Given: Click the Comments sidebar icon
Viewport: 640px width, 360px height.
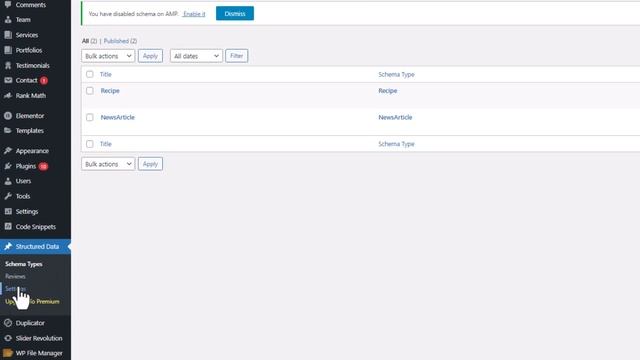Looking at the screenshot, I should click(x=8, y=4).
